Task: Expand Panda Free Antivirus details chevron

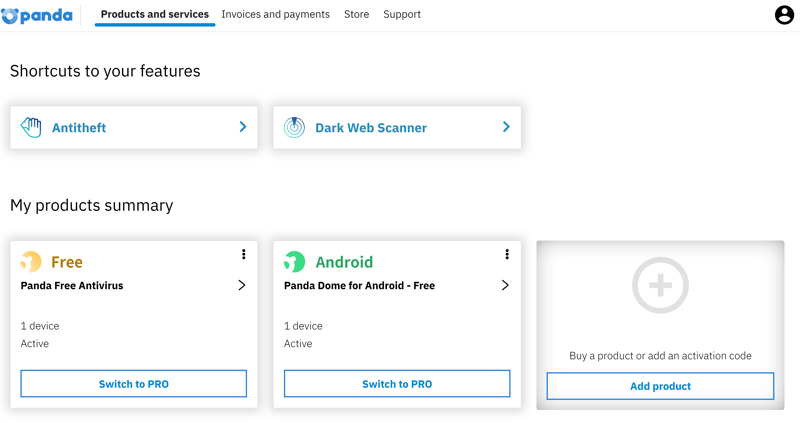Action: click(242, 285)
